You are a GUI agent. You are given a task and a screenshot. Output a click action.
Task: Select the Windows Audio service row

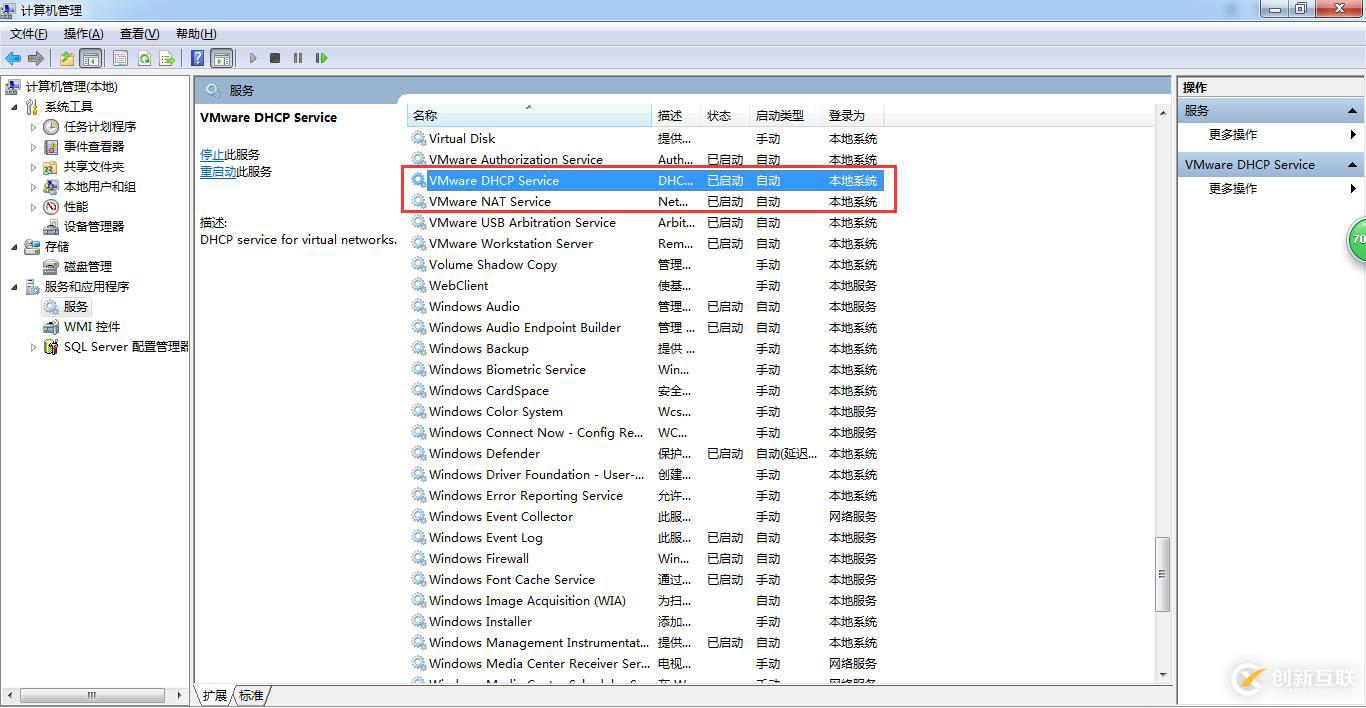coord(646,307)
